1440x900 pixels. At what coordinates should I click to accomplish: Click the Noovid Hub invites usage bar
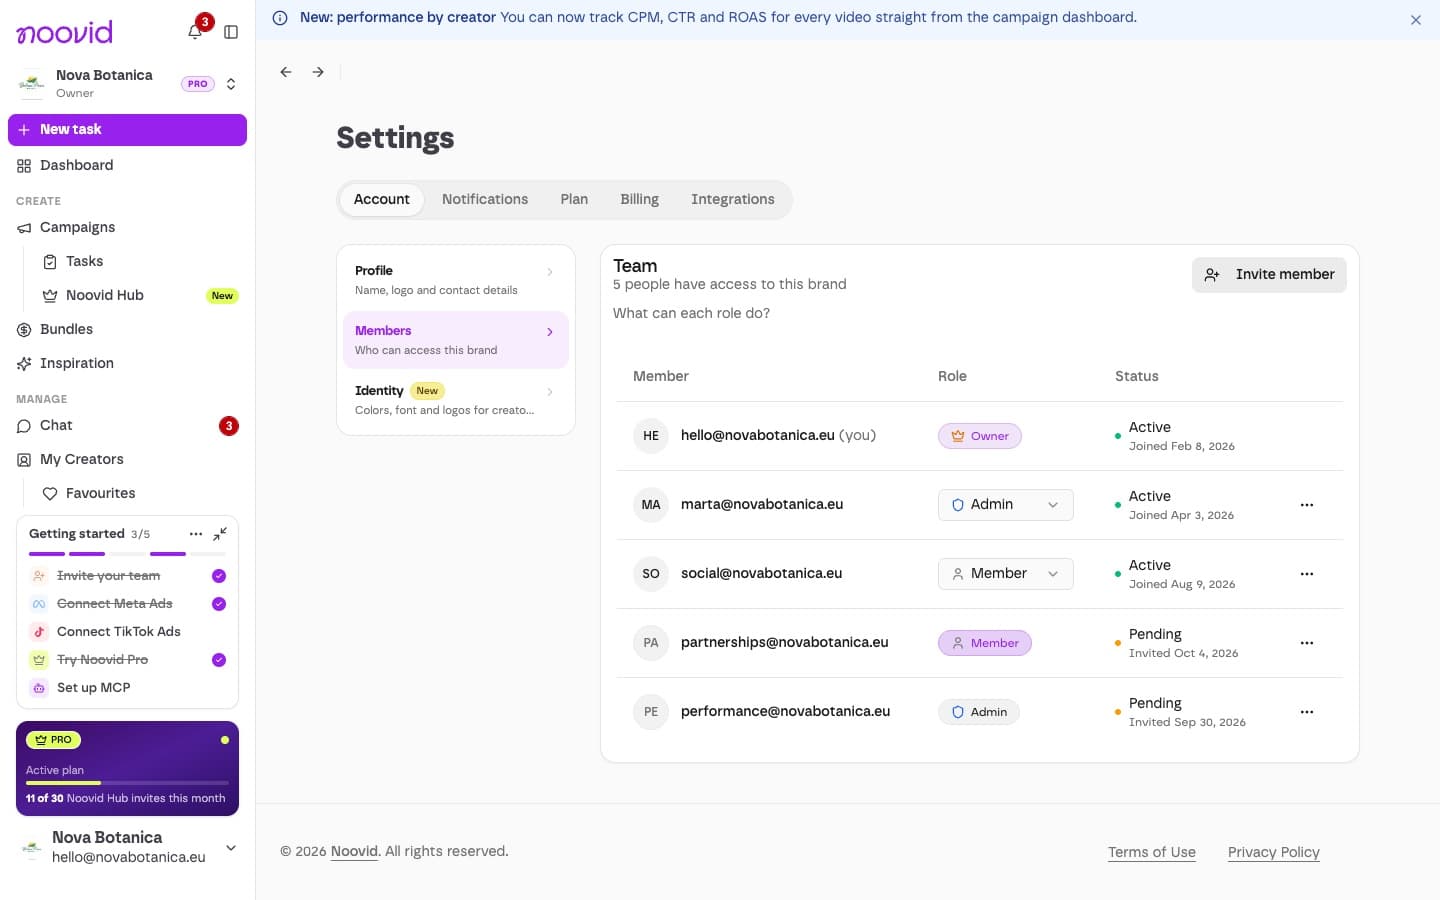click(x=127, y=783)
